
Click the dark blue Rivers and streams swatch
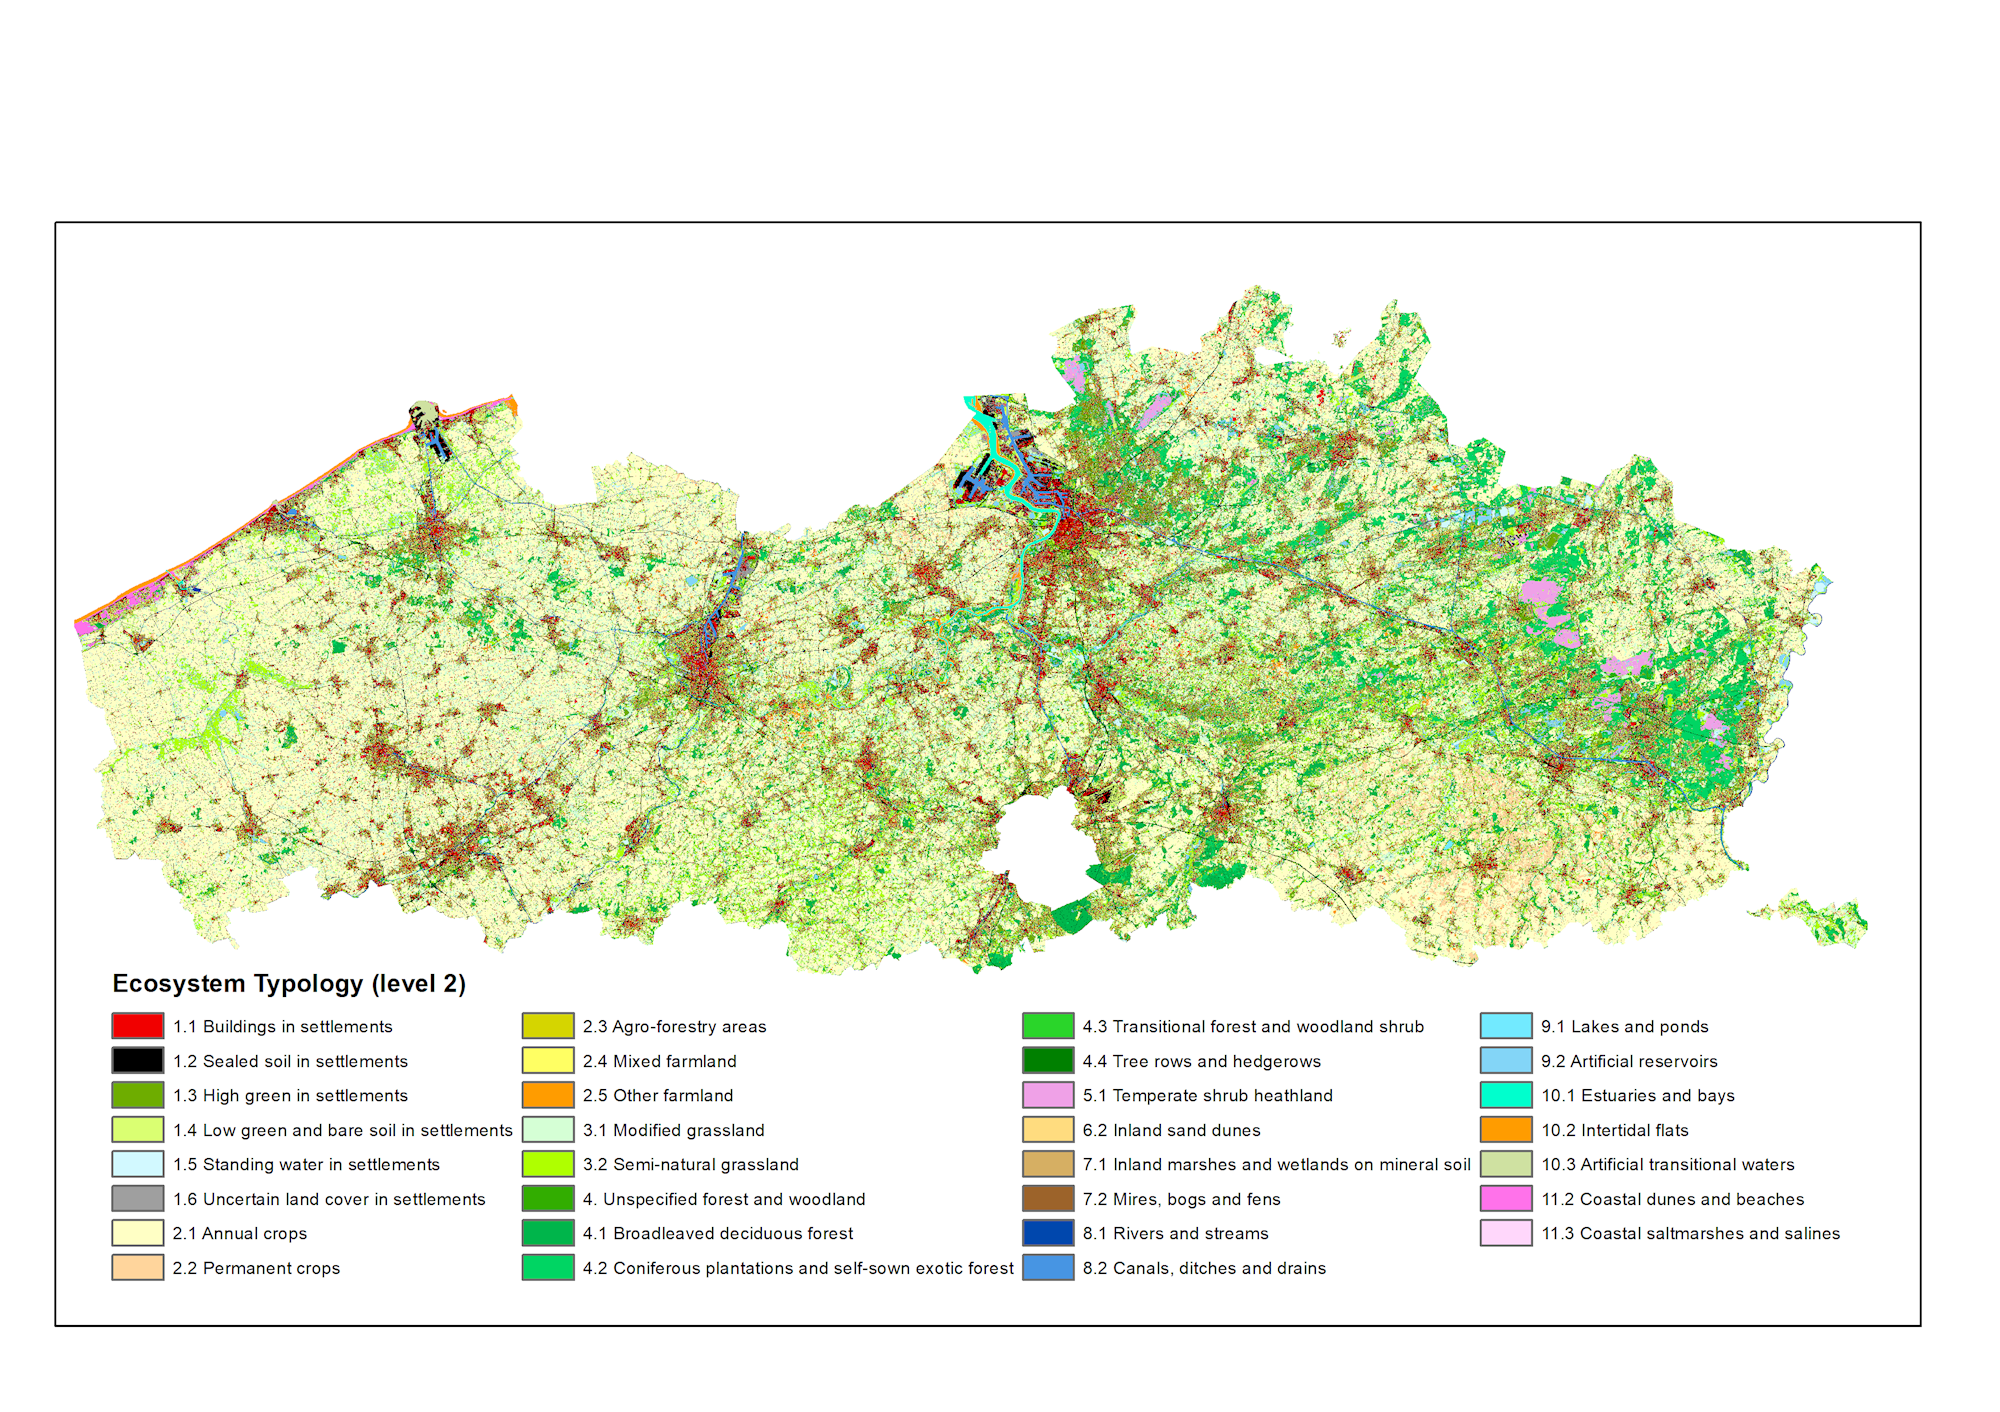(x=1048, y=1233)
